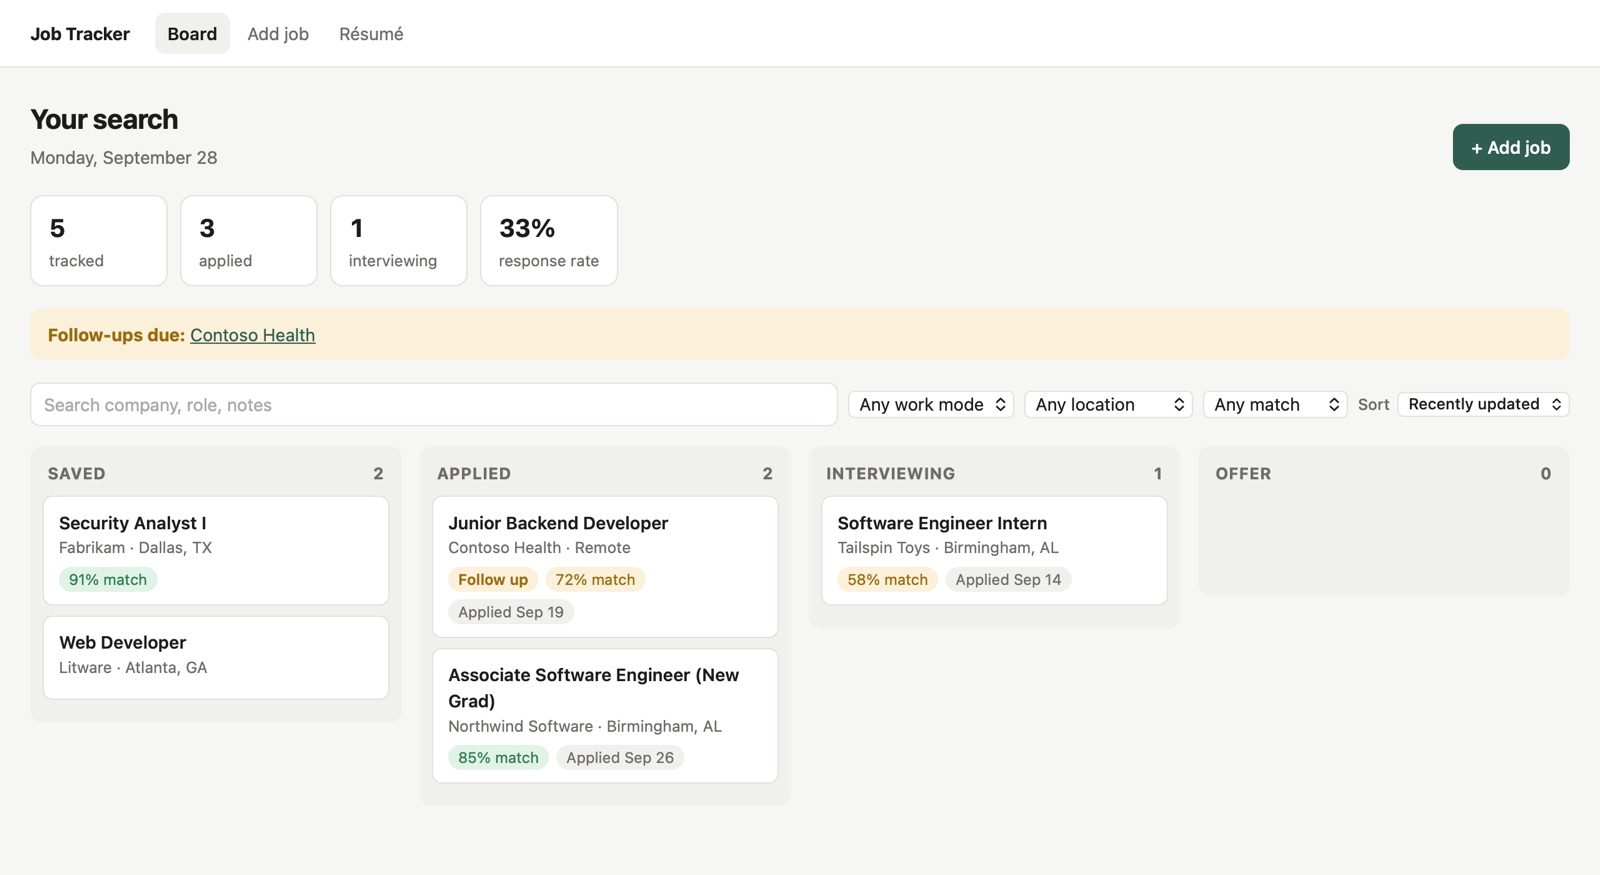The width and height of the screenshot is (1600, 875).
Task: Focus the search company, role, notes field
Action: click(434, 405)
